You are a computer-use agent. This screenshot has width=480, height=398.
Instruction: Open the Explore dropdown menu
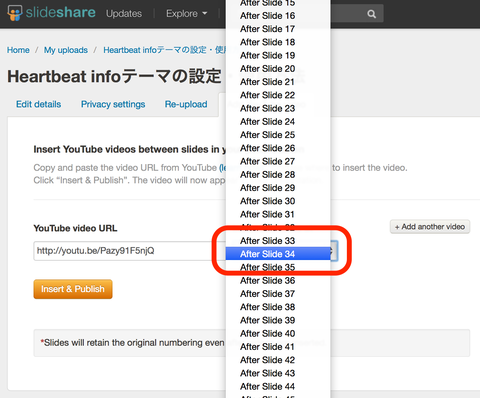[x=186, y=14]
